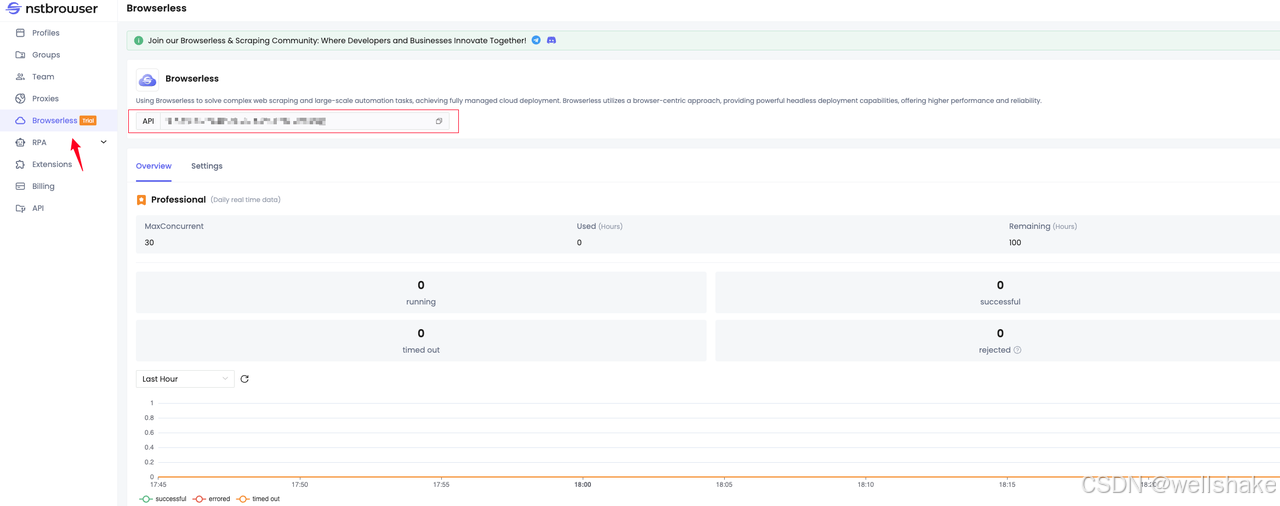
Task: Click the Remaining hours value 100
Action: point(1015,243)
